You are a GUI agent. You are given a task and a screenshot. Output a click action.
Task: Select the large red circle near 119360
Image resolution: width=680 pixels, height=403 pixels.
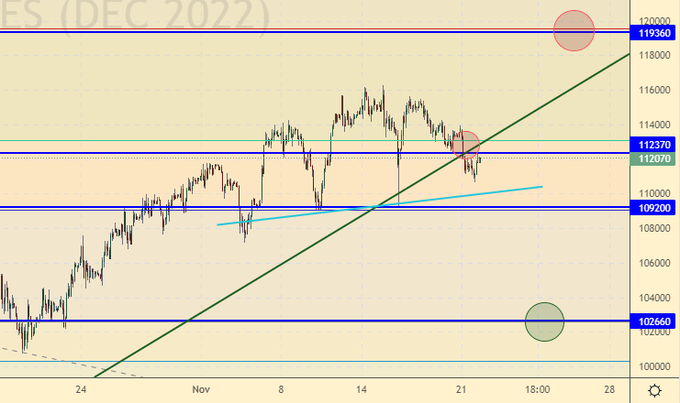click(574, 30)
